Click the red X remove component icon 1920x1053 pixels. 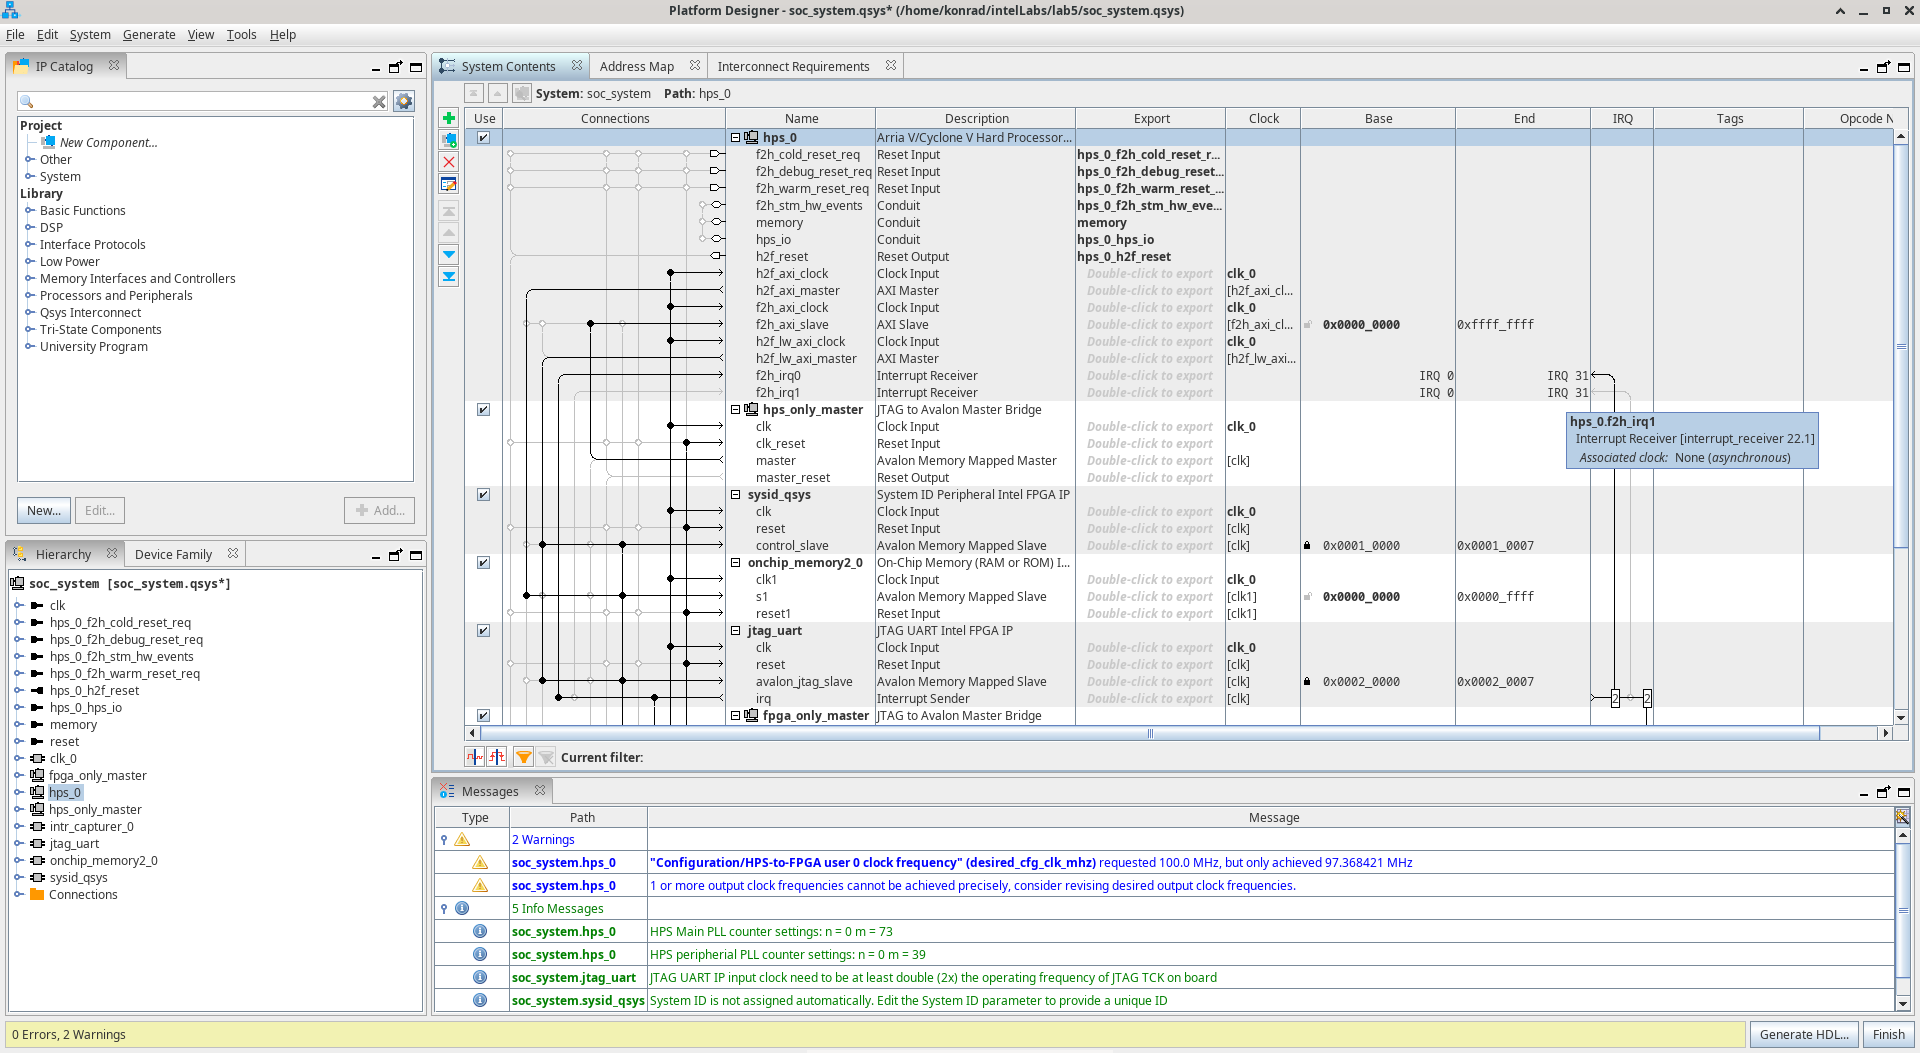coord(449,162)
